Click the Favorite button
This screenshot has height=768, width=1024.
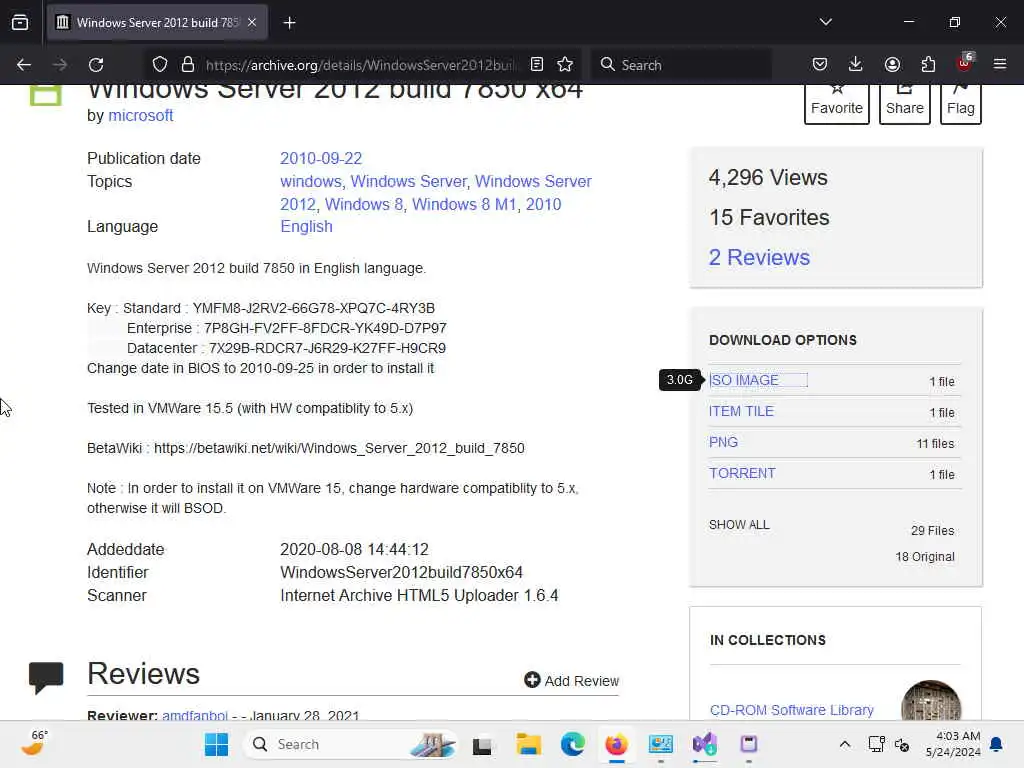pyautogui.click(x=837, y=103)
